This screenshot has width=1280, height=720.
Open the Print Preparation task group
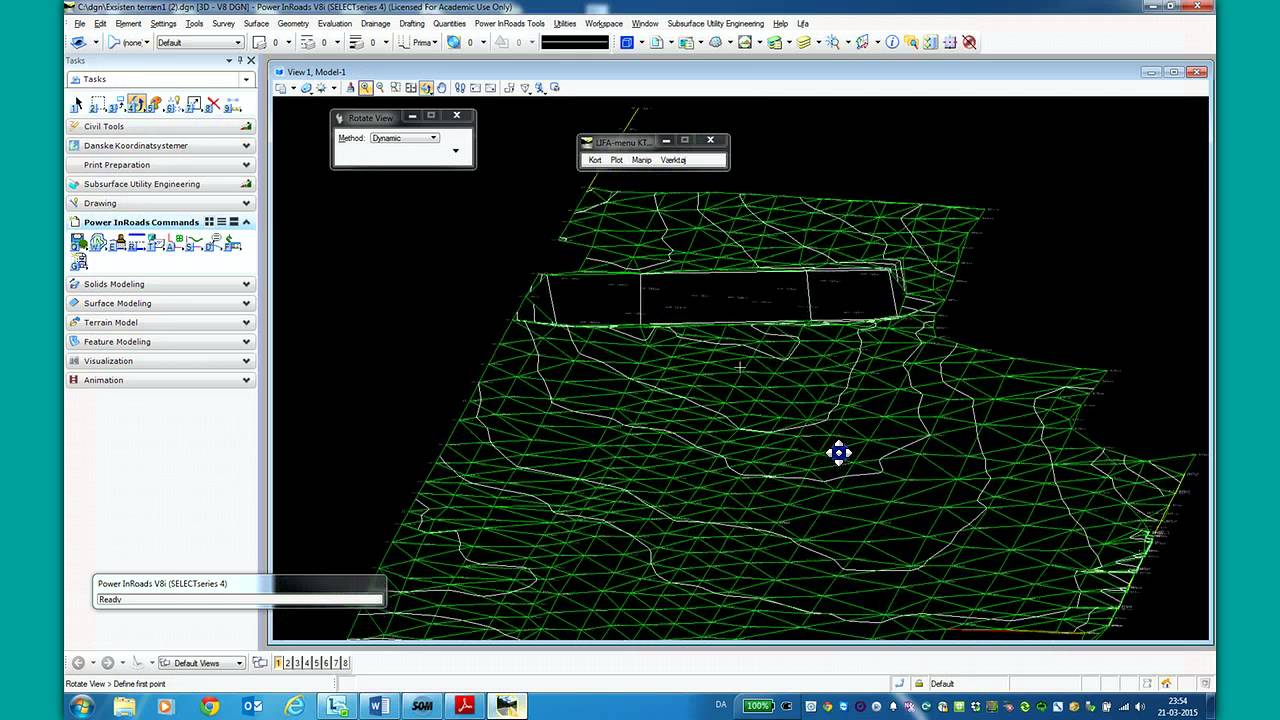[160, 165]
